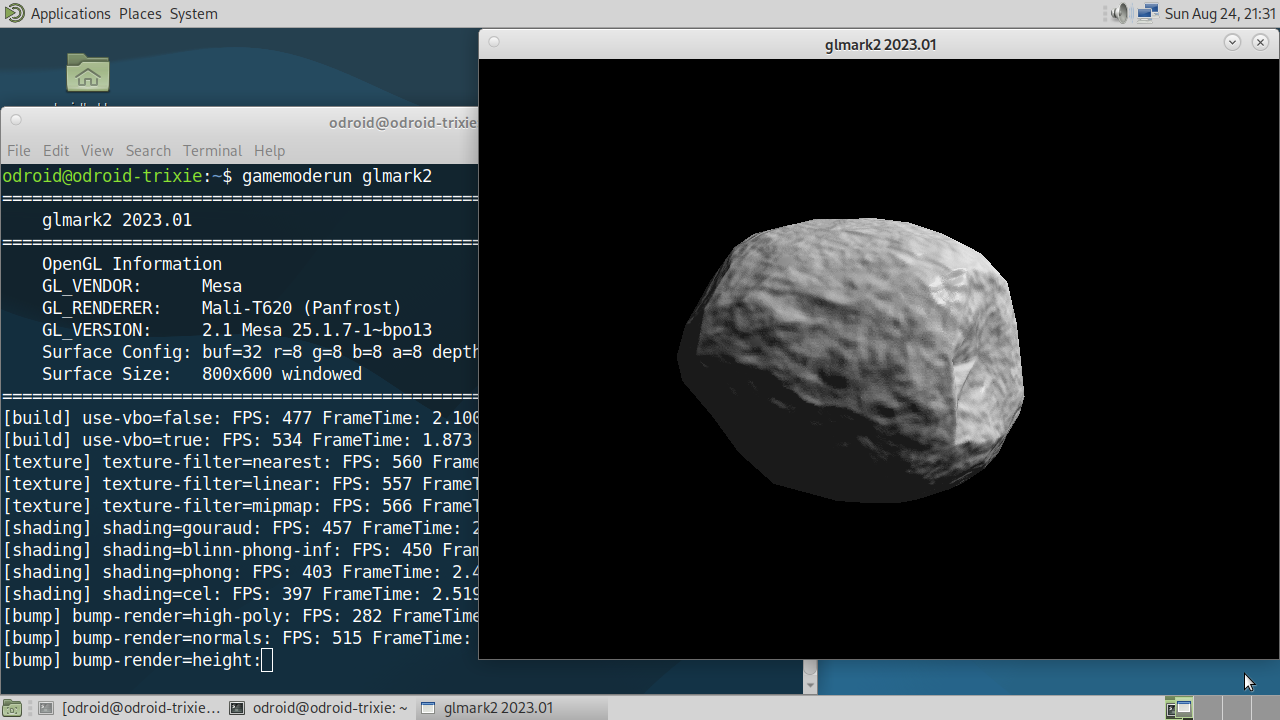Open the terminal's Search menu
Screen dimensions: 1280x720
(x=148, y=151)
